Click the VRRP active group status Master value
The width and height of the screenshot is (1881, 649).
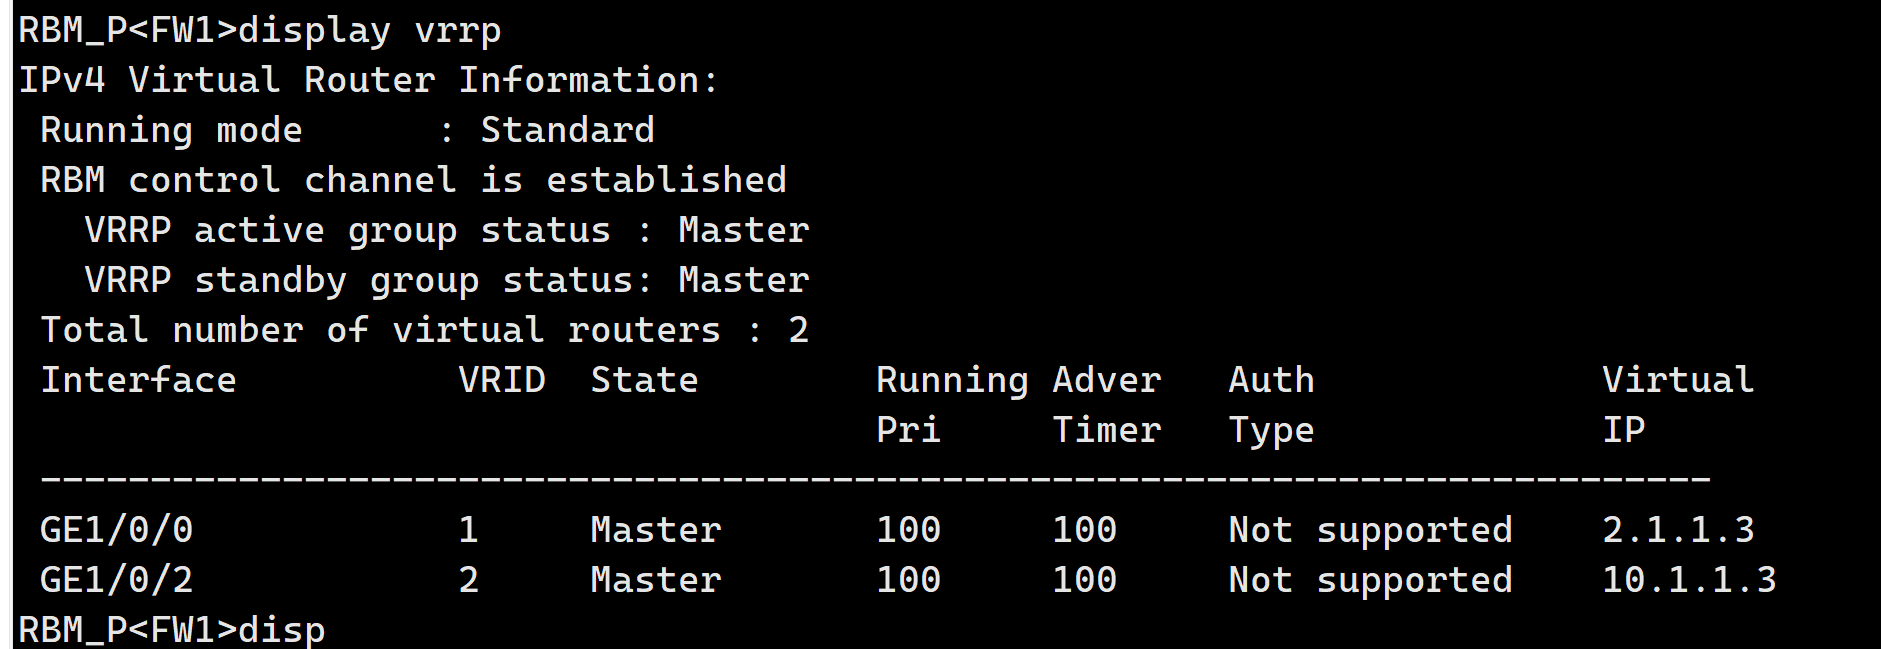743,231
